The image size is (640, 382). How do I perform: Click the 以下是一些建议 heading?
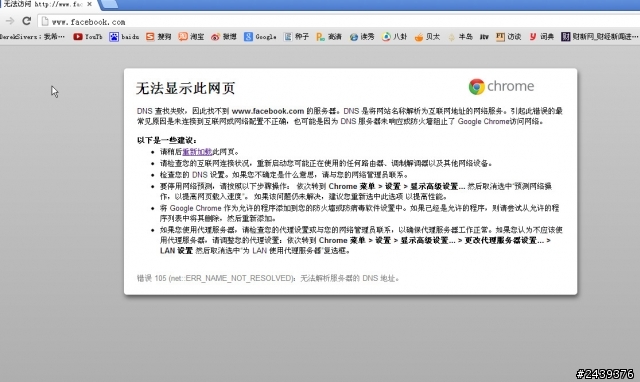coord(167,140)
